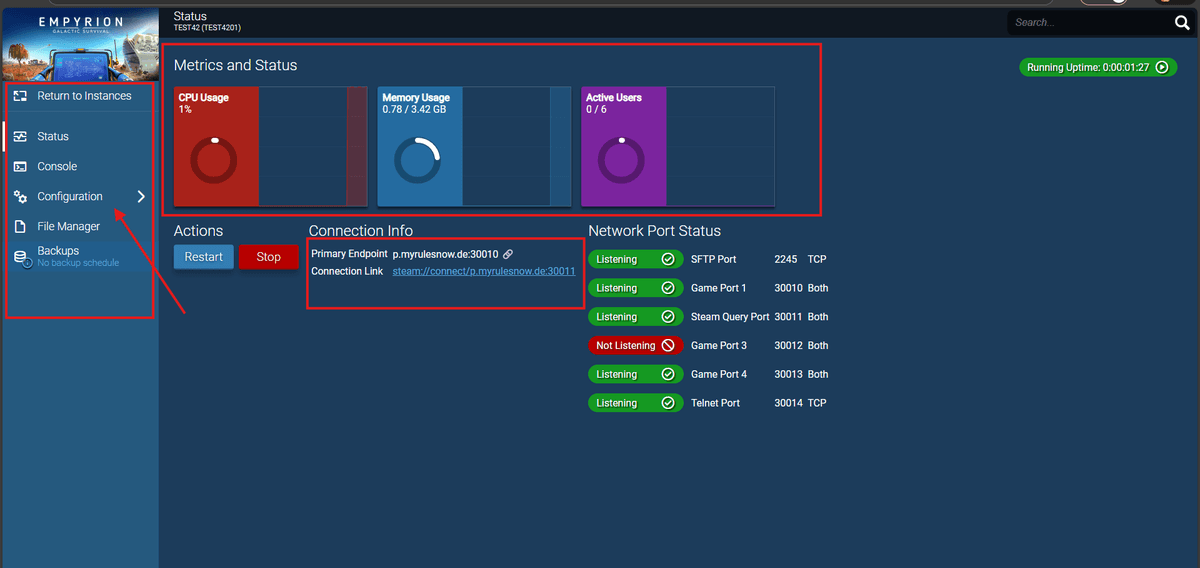The width and height of the screenshot is (1200, 568).
Task: Click the 'Game Port 3' label
Action: [719, 346]
